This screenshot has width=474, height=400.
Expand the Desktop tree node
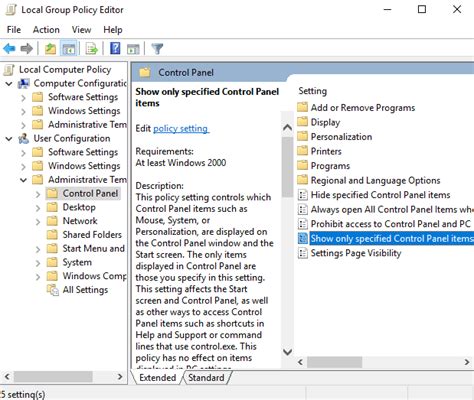coord(38,207)
